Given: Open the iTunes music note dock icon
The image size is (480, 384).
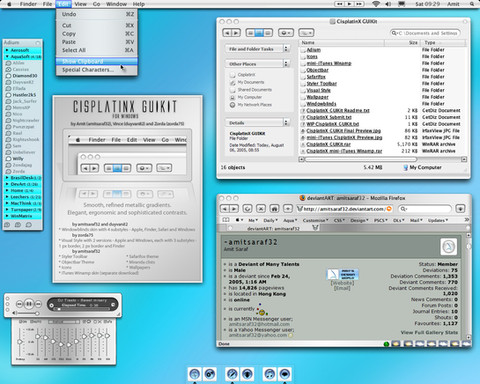Looking at the screenshot, I should (x=270, y=374).
